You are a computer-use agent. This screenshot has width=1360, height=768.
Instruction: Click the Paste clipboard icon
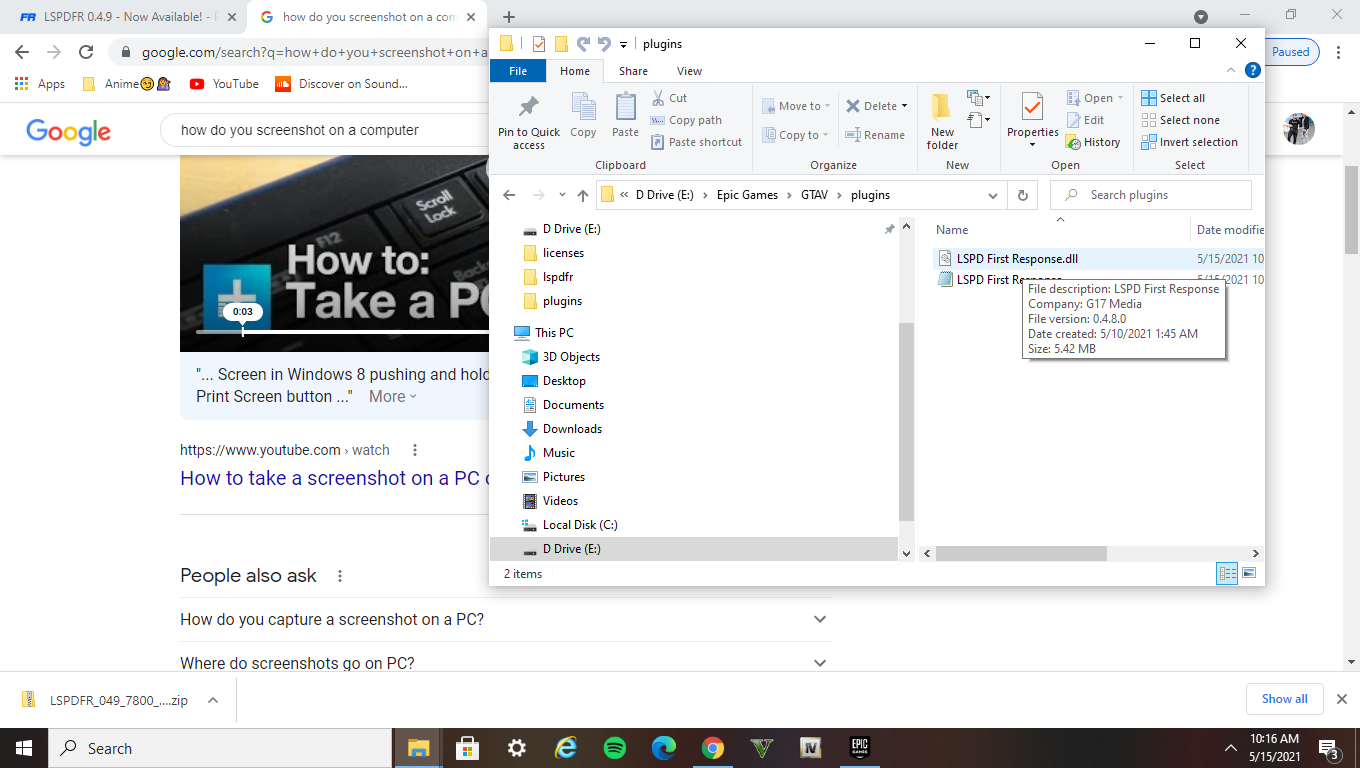625,108
